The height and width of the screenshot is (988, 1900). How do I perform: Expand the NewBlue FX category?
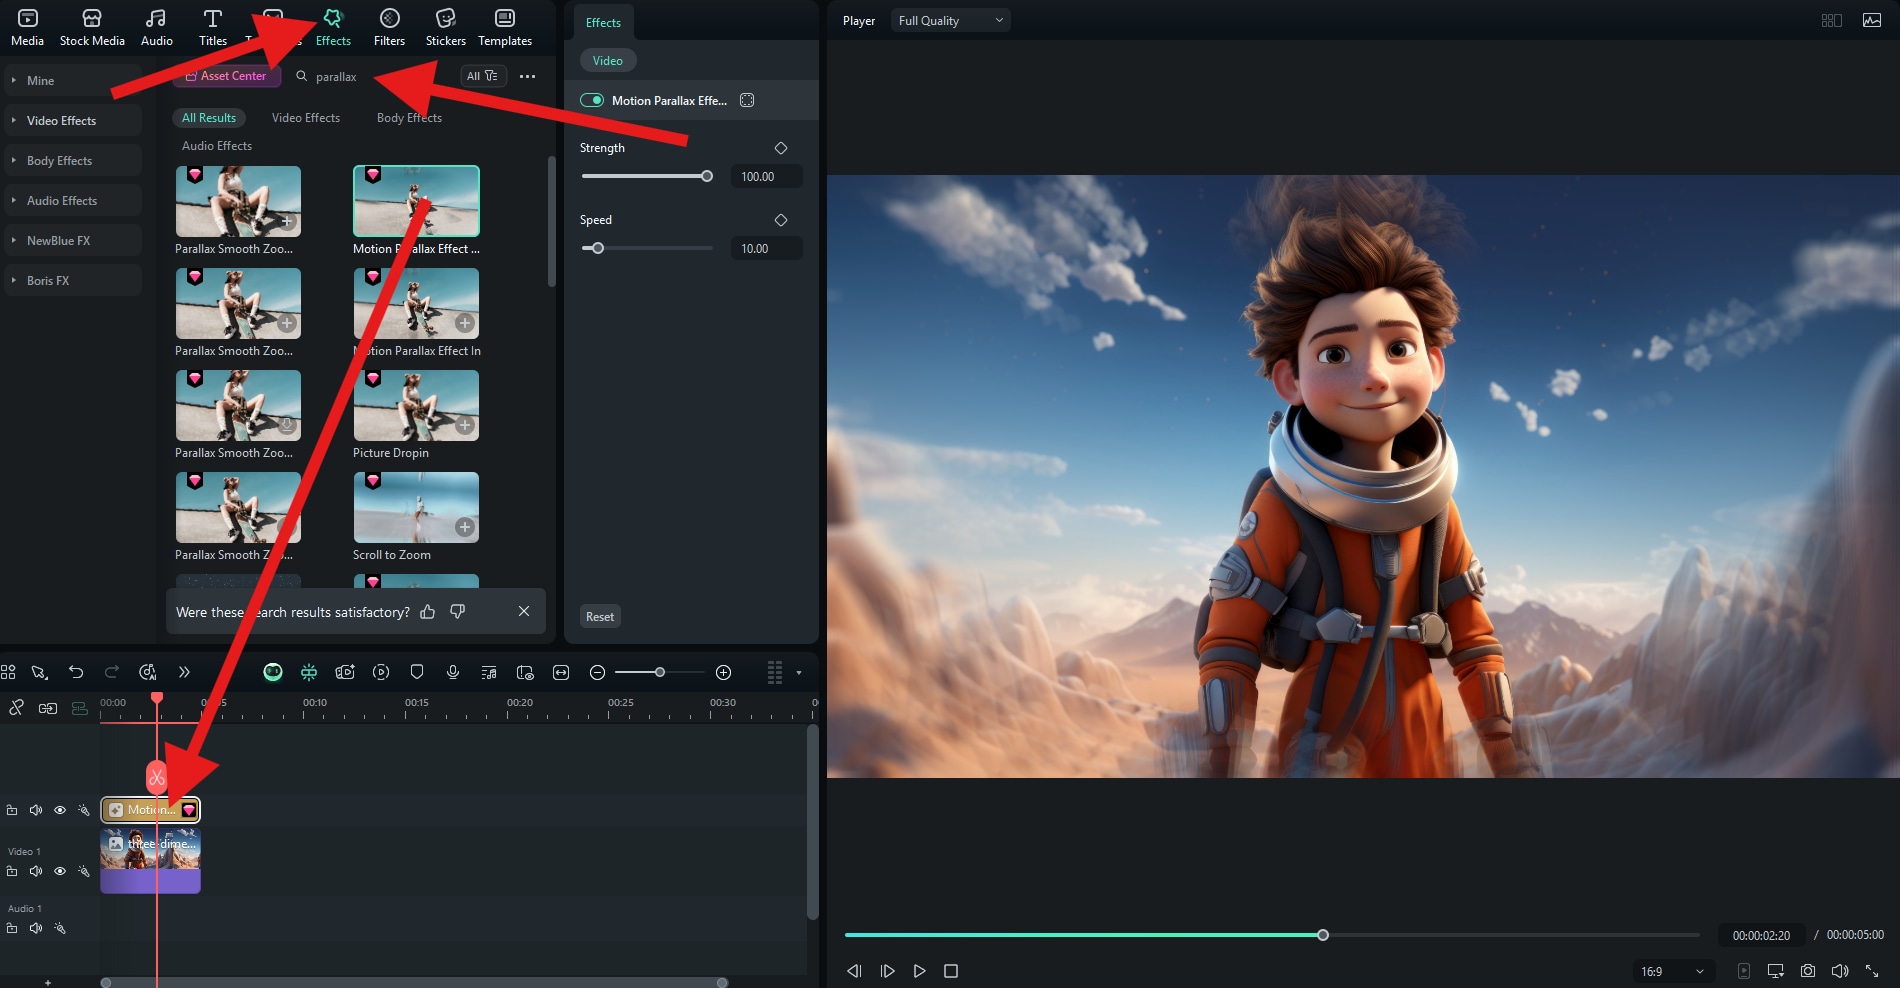72,240
